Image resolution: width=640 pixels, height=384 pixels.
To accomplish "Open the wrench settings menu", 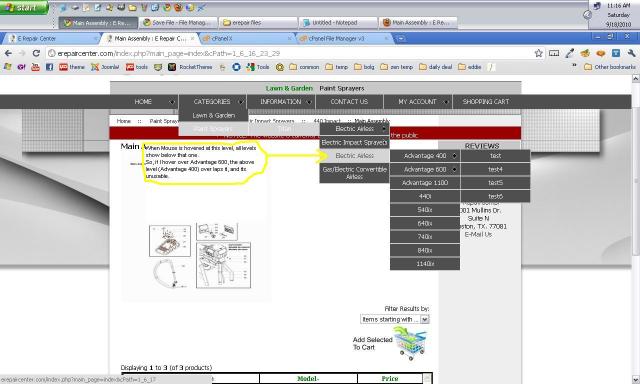I will coord(631,53).
